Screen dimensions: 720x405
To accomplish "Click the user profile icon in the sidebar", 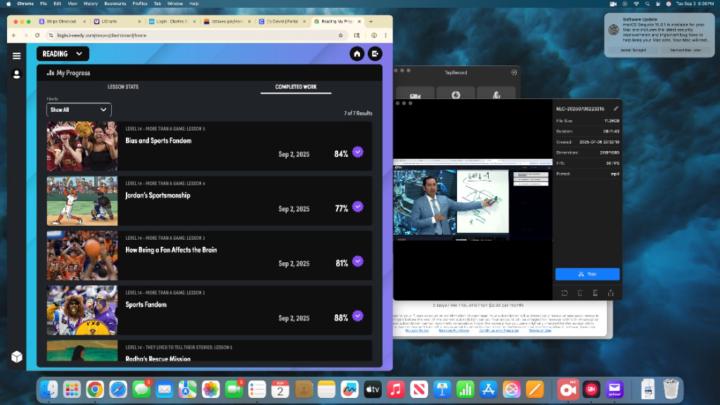I will click(16, 74).
